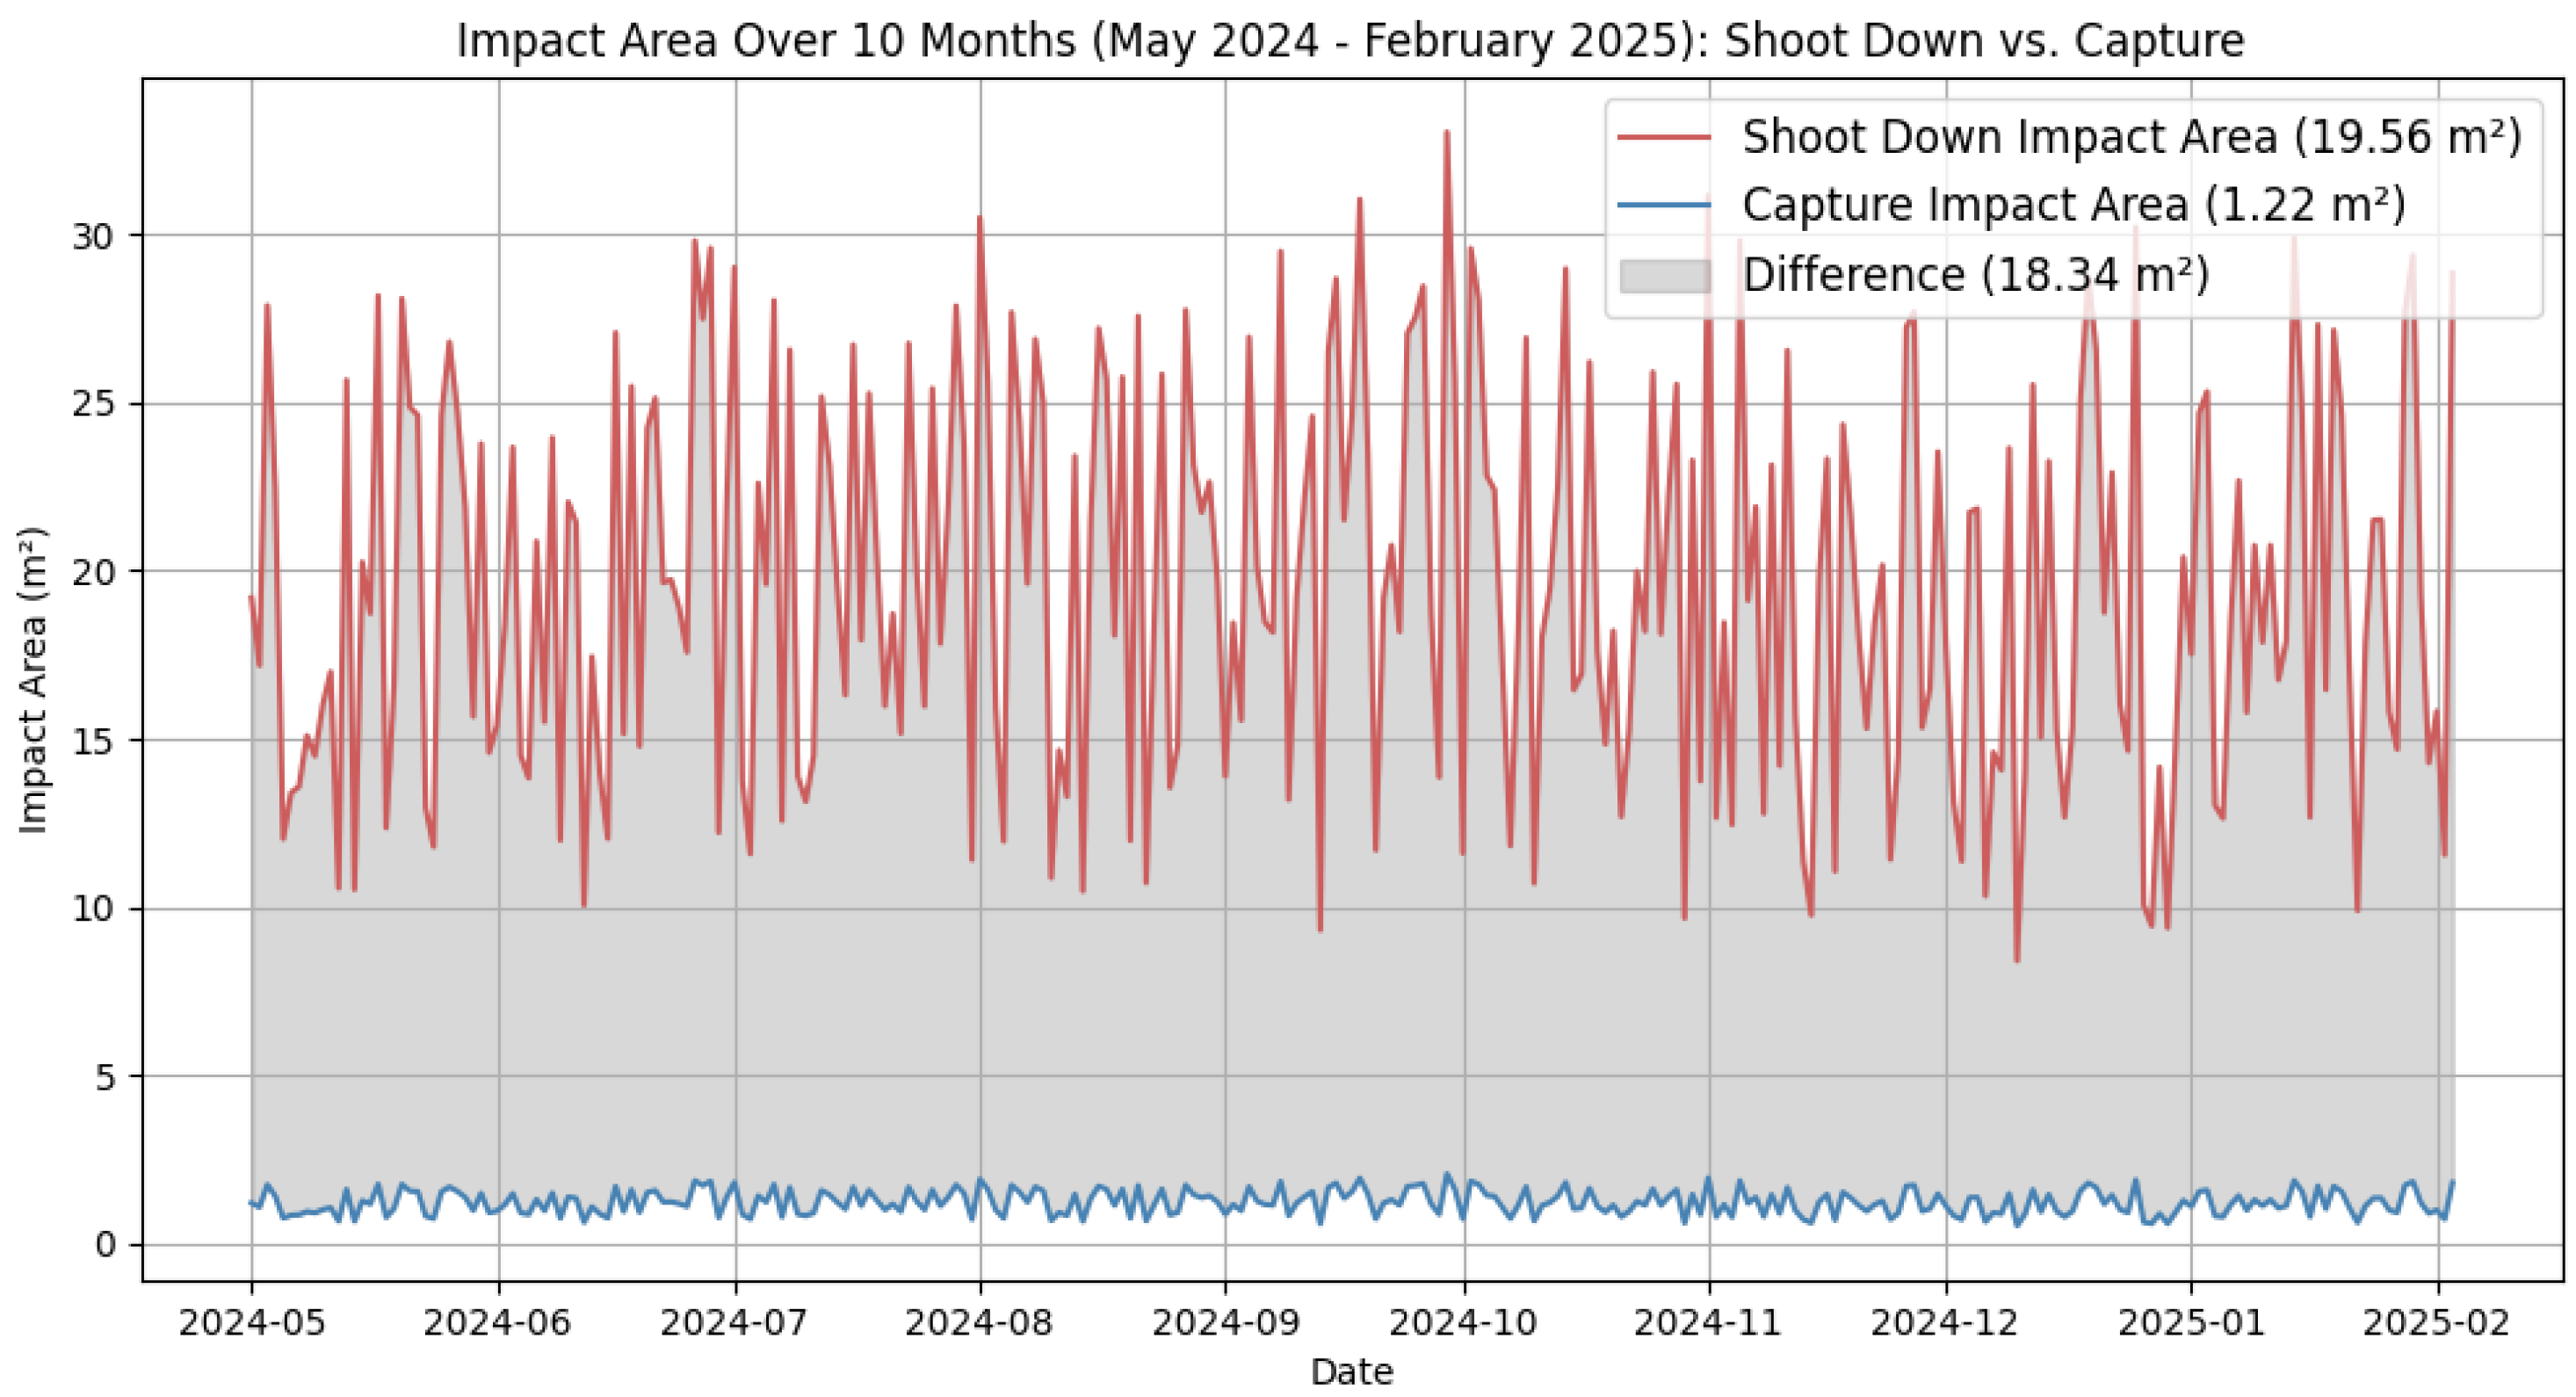Click the y-axis tick label 20
Screen dimensions: 2576x1397
pyautogui.click(x=95, y=572)
